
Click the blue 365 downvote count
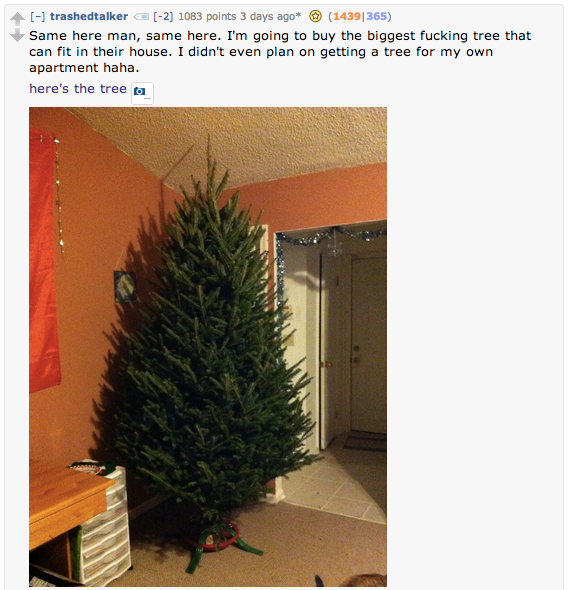tap(377, 16)
